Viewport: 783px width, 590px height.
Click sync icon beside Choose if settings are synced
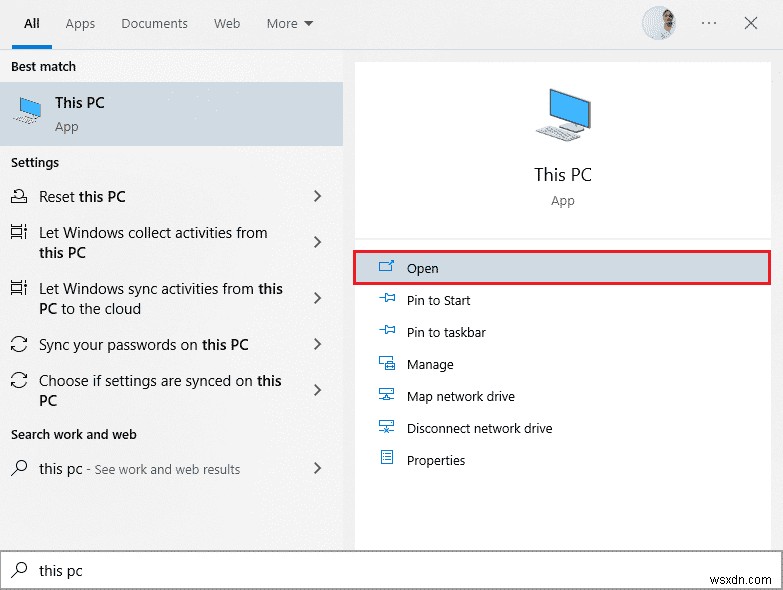19,380
